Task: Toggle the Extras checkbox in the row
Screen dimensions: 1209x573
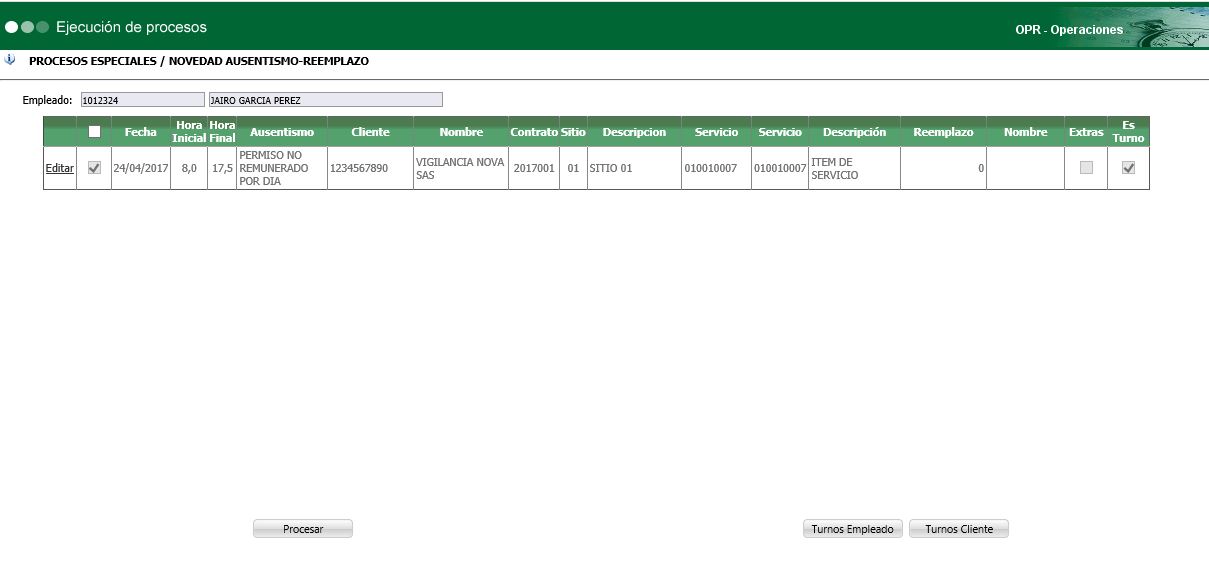Action: 1086,168
